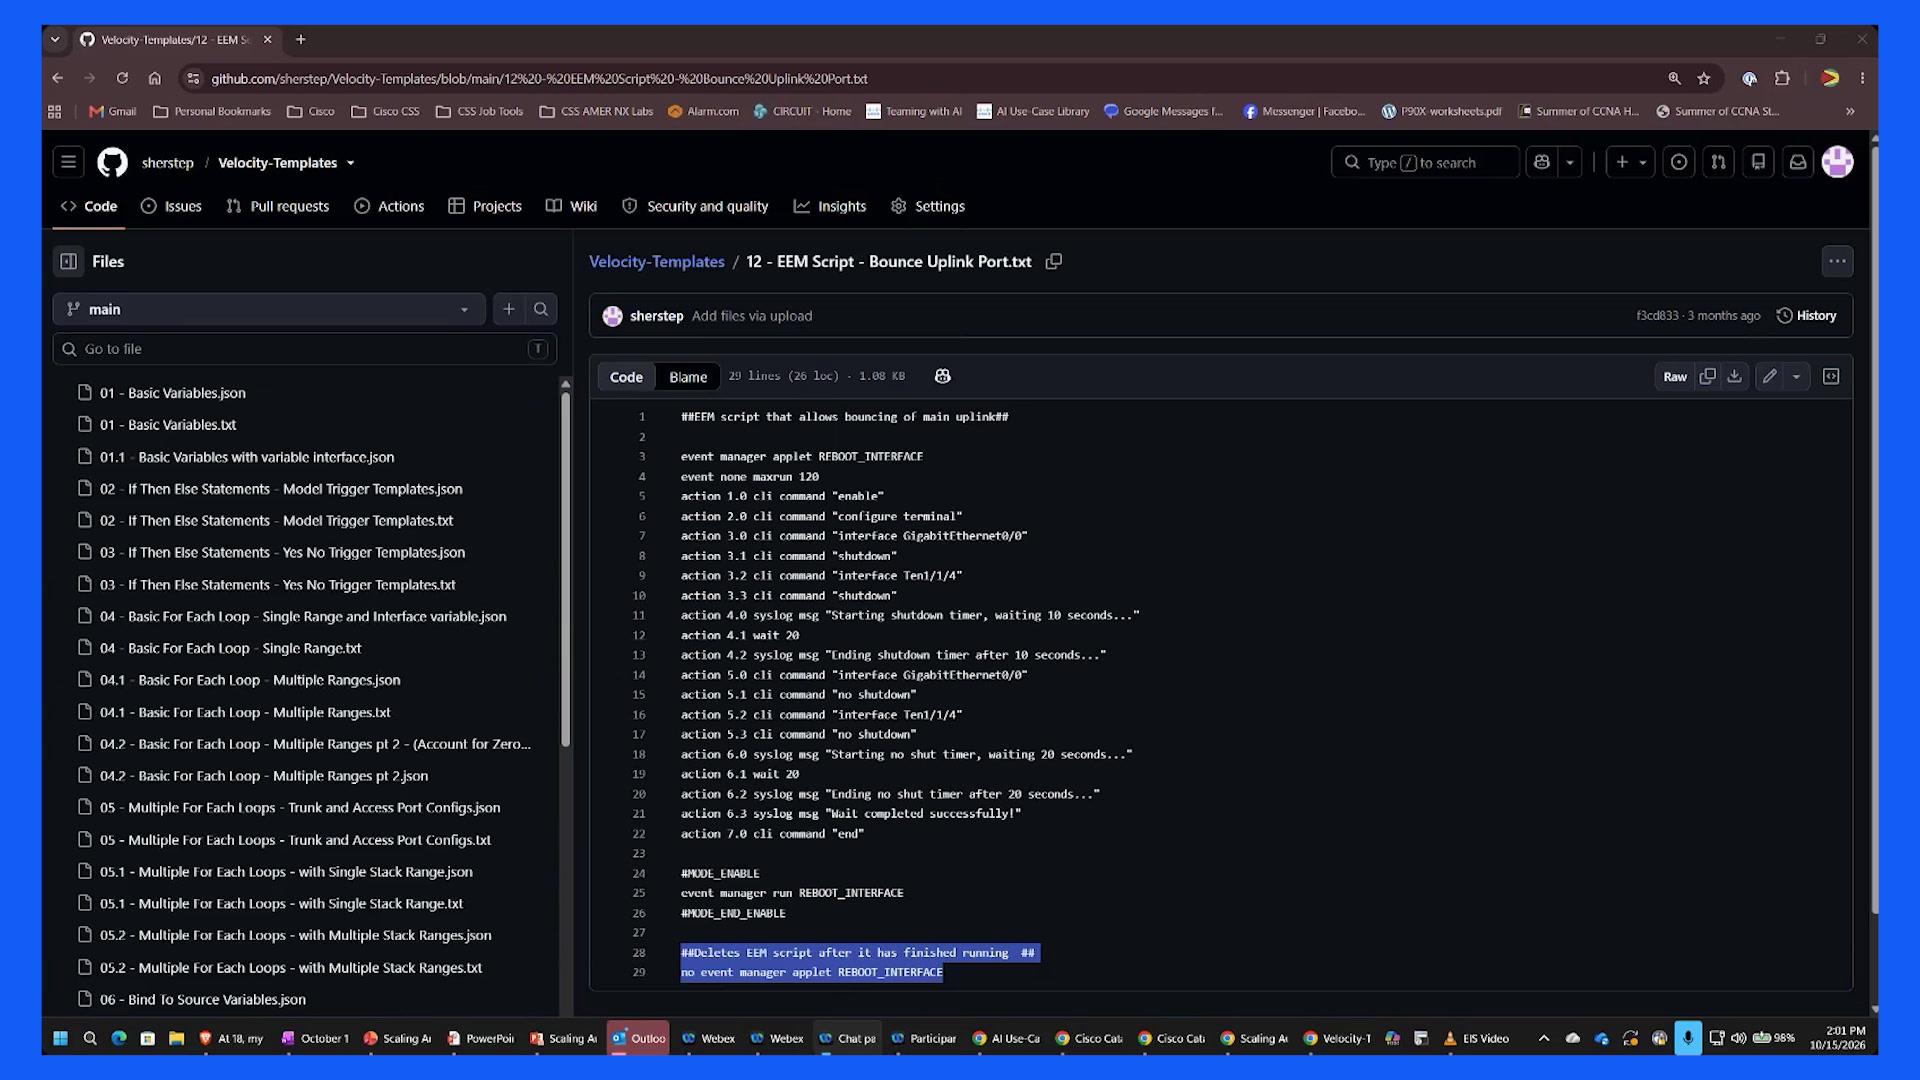Open the symbols panel icon
Image resolution: width=1920 pixels, height=1080 pixels.
click(1831, 376)
